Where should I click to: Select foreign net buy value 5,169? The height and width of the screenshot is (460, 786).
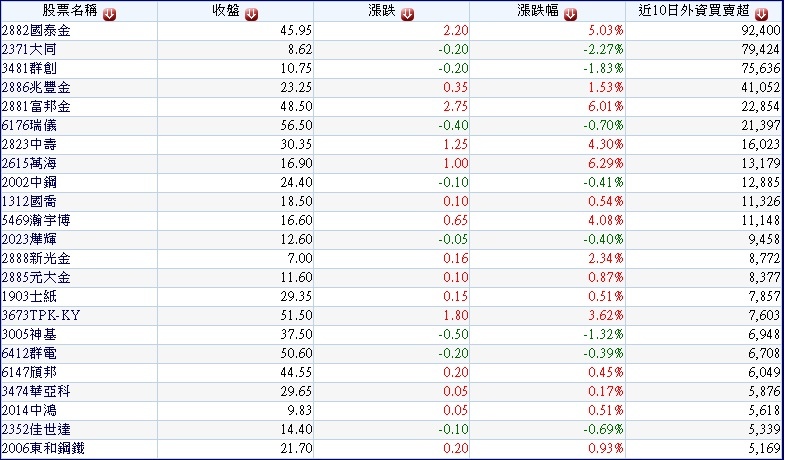(x=764, y=448)
